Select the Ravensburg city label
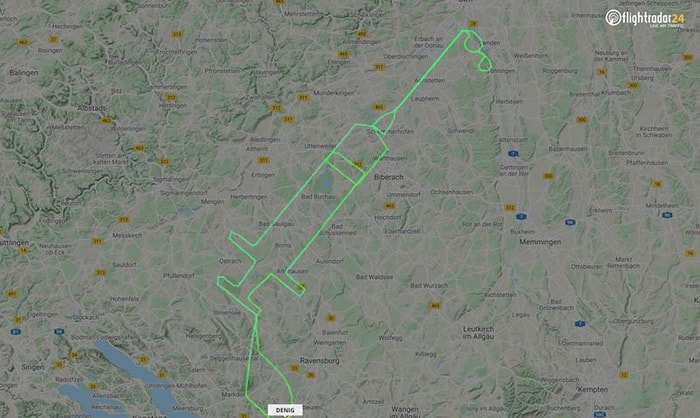Image resolution: width=700 pixels, height=418 pixels. (x=320, y=360)
